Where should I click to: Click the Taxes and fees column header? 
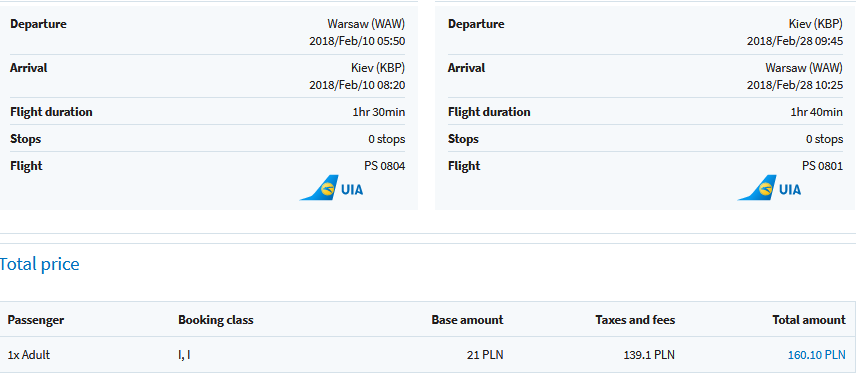(x=635, y=320)
